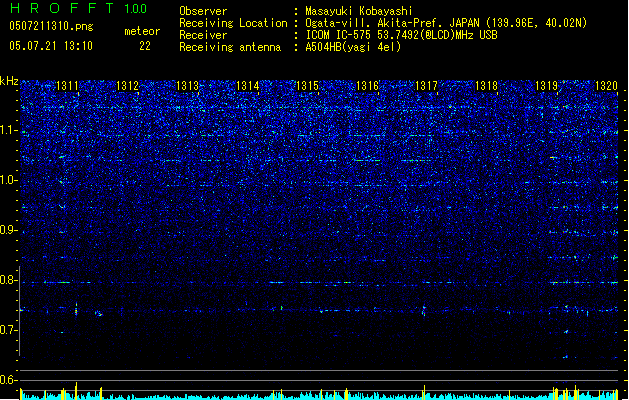Click the 1311 time marker
The height and width of the screenshot is (400, 629).
click(67, 86)
